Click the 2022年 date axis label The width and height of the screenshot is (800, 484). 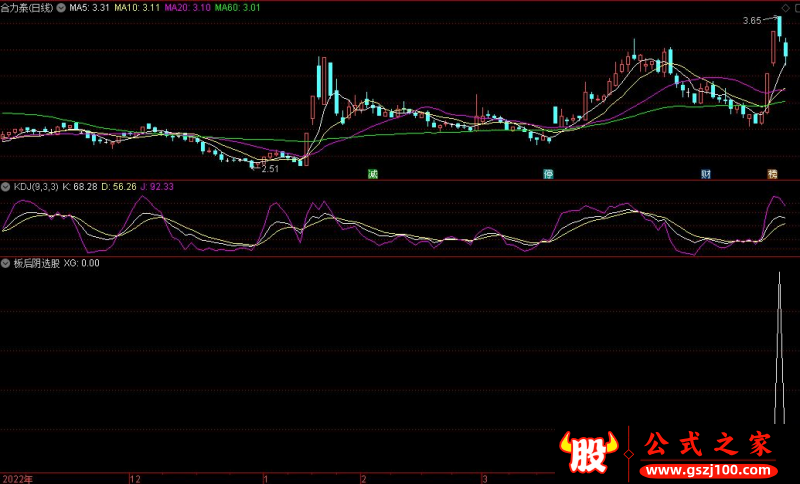coord(17,478)
